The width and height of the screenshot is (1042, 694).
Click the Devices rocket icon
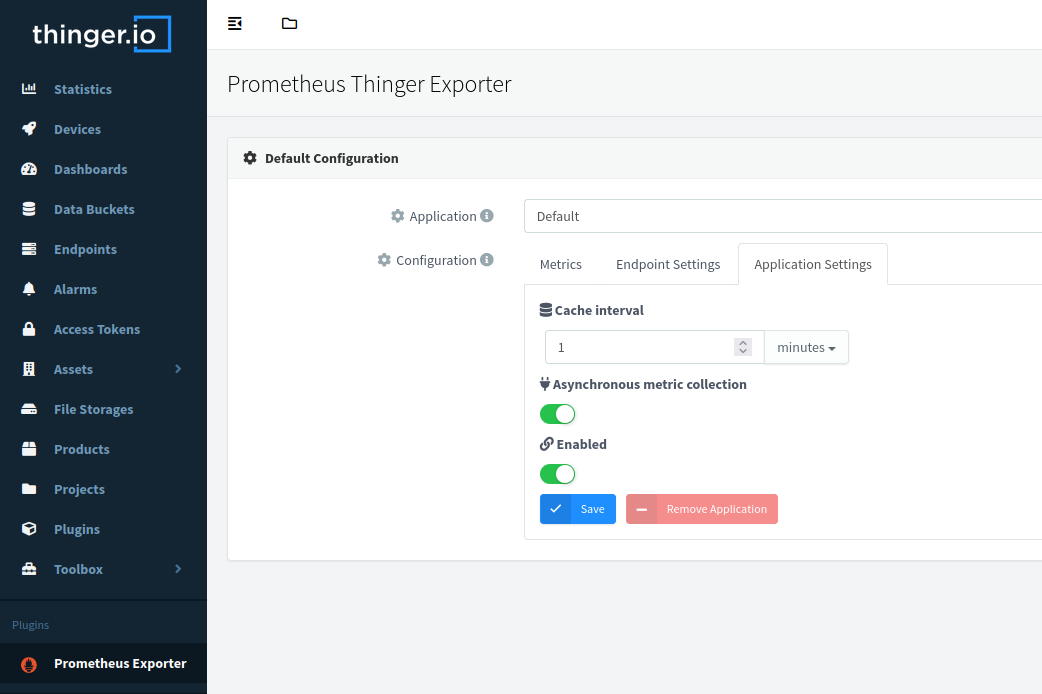pos(29,129)
